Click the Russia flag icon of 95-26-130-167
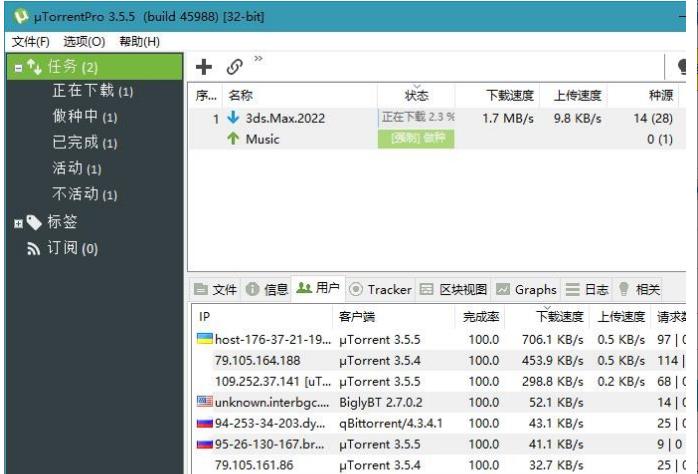 click(x=205, y=443)
